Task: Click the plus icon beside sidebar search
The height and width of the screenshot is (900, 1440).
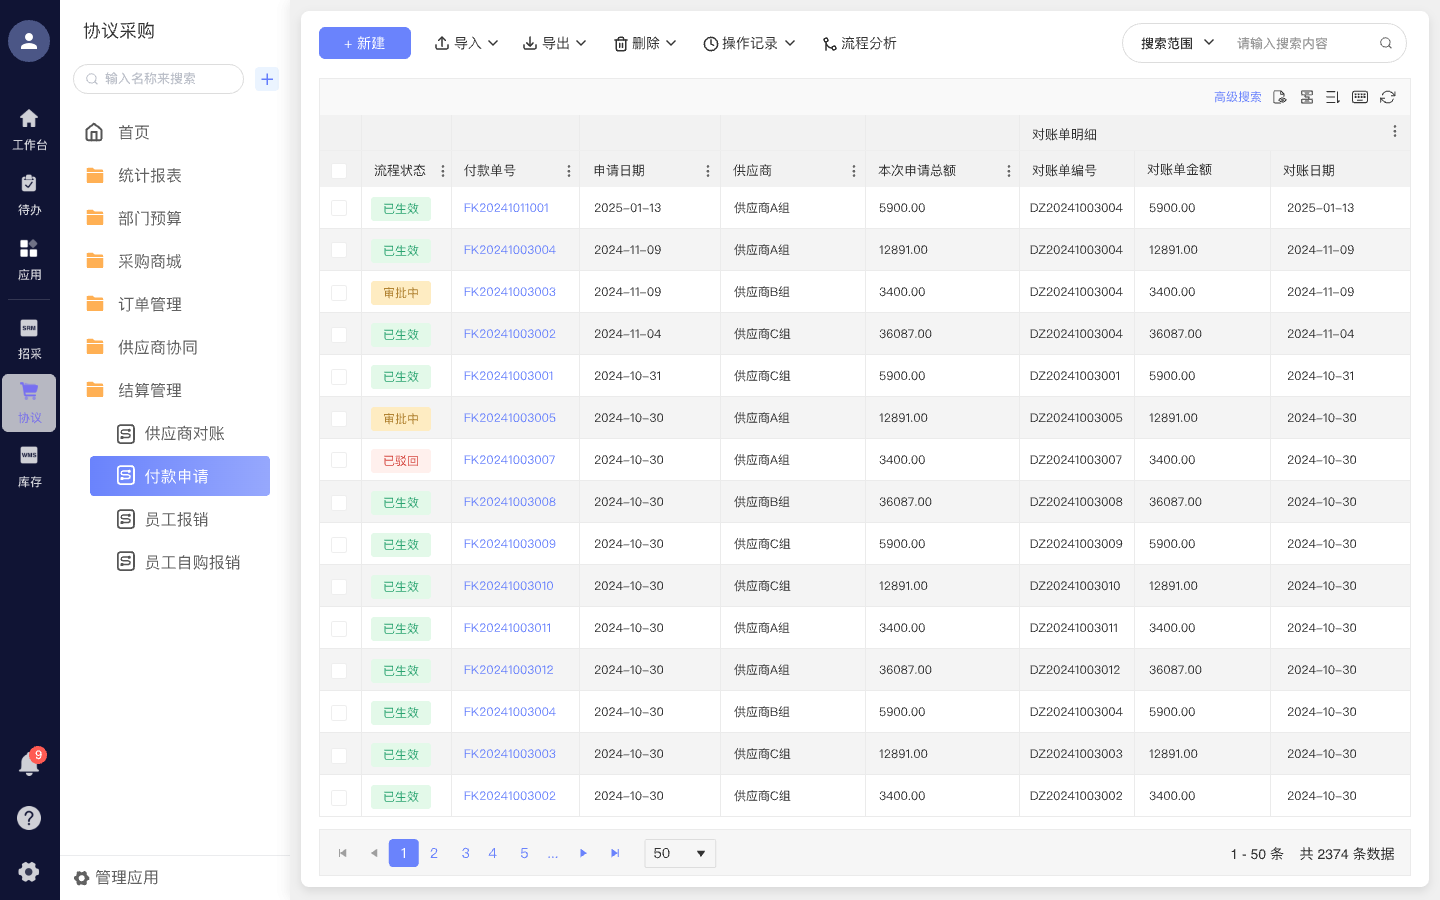Action: tap(267, 79)
